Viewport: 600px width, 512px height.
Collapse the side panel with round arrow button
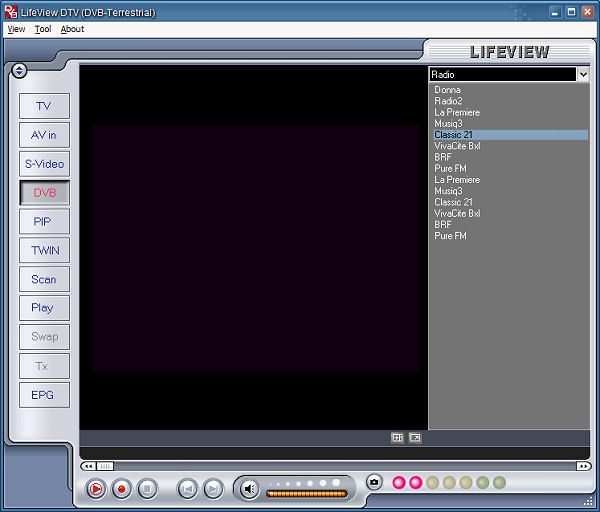[x=20, y=70]
